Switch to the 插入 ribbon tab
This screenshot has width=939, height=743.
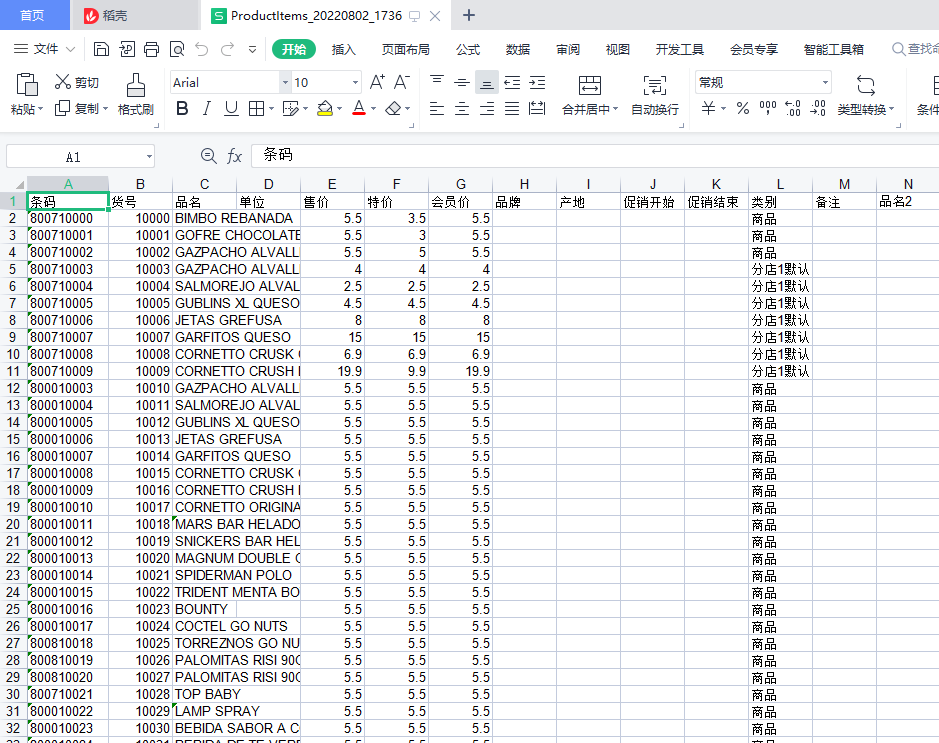pos(344,49)
